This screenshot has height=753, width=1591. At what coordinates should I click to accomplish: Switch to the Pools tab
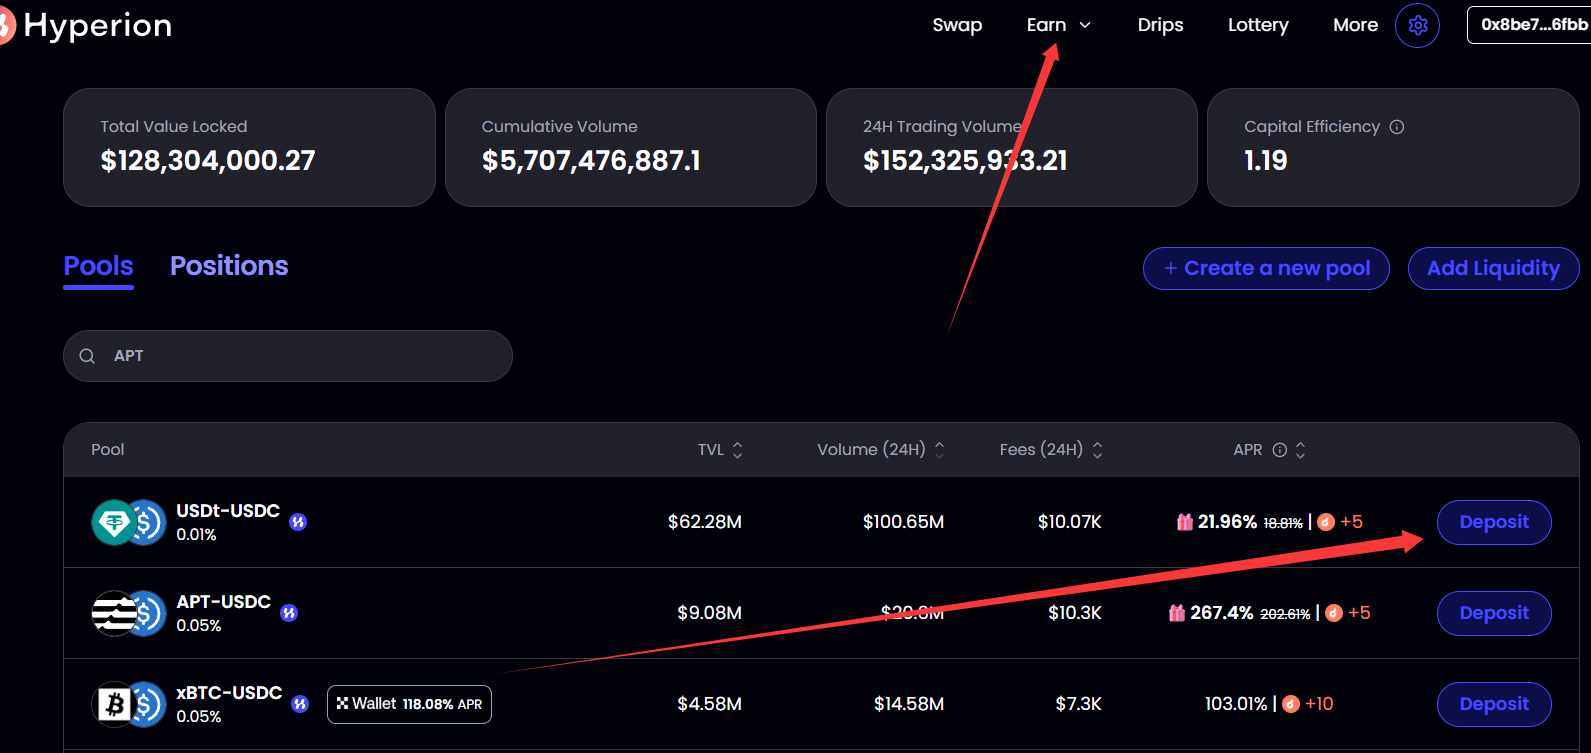click(x=98, y=266)
